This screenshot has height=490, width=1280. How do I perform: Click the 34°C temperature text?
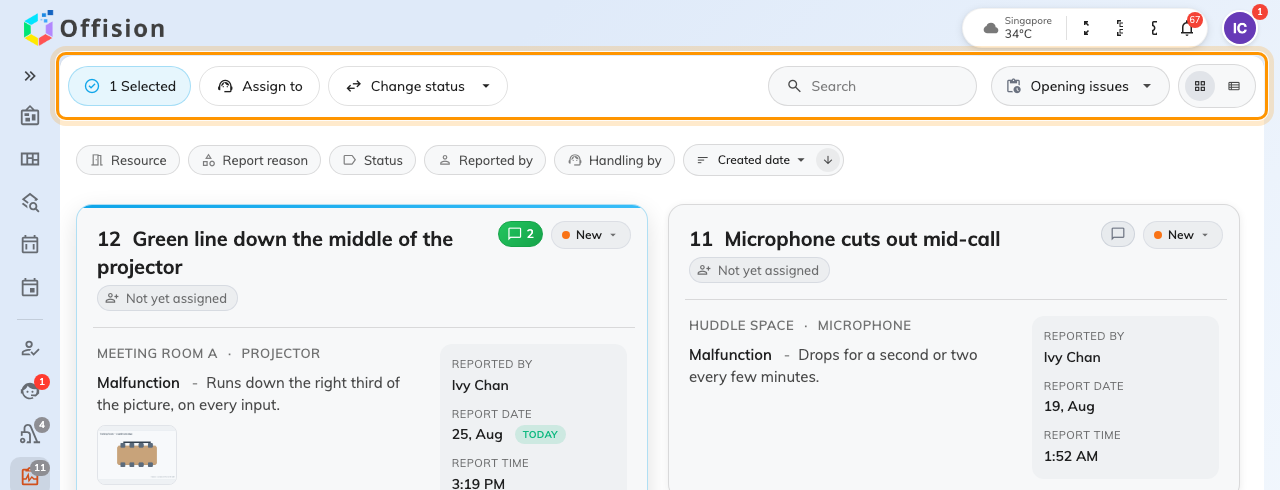tap(1018, 34)
